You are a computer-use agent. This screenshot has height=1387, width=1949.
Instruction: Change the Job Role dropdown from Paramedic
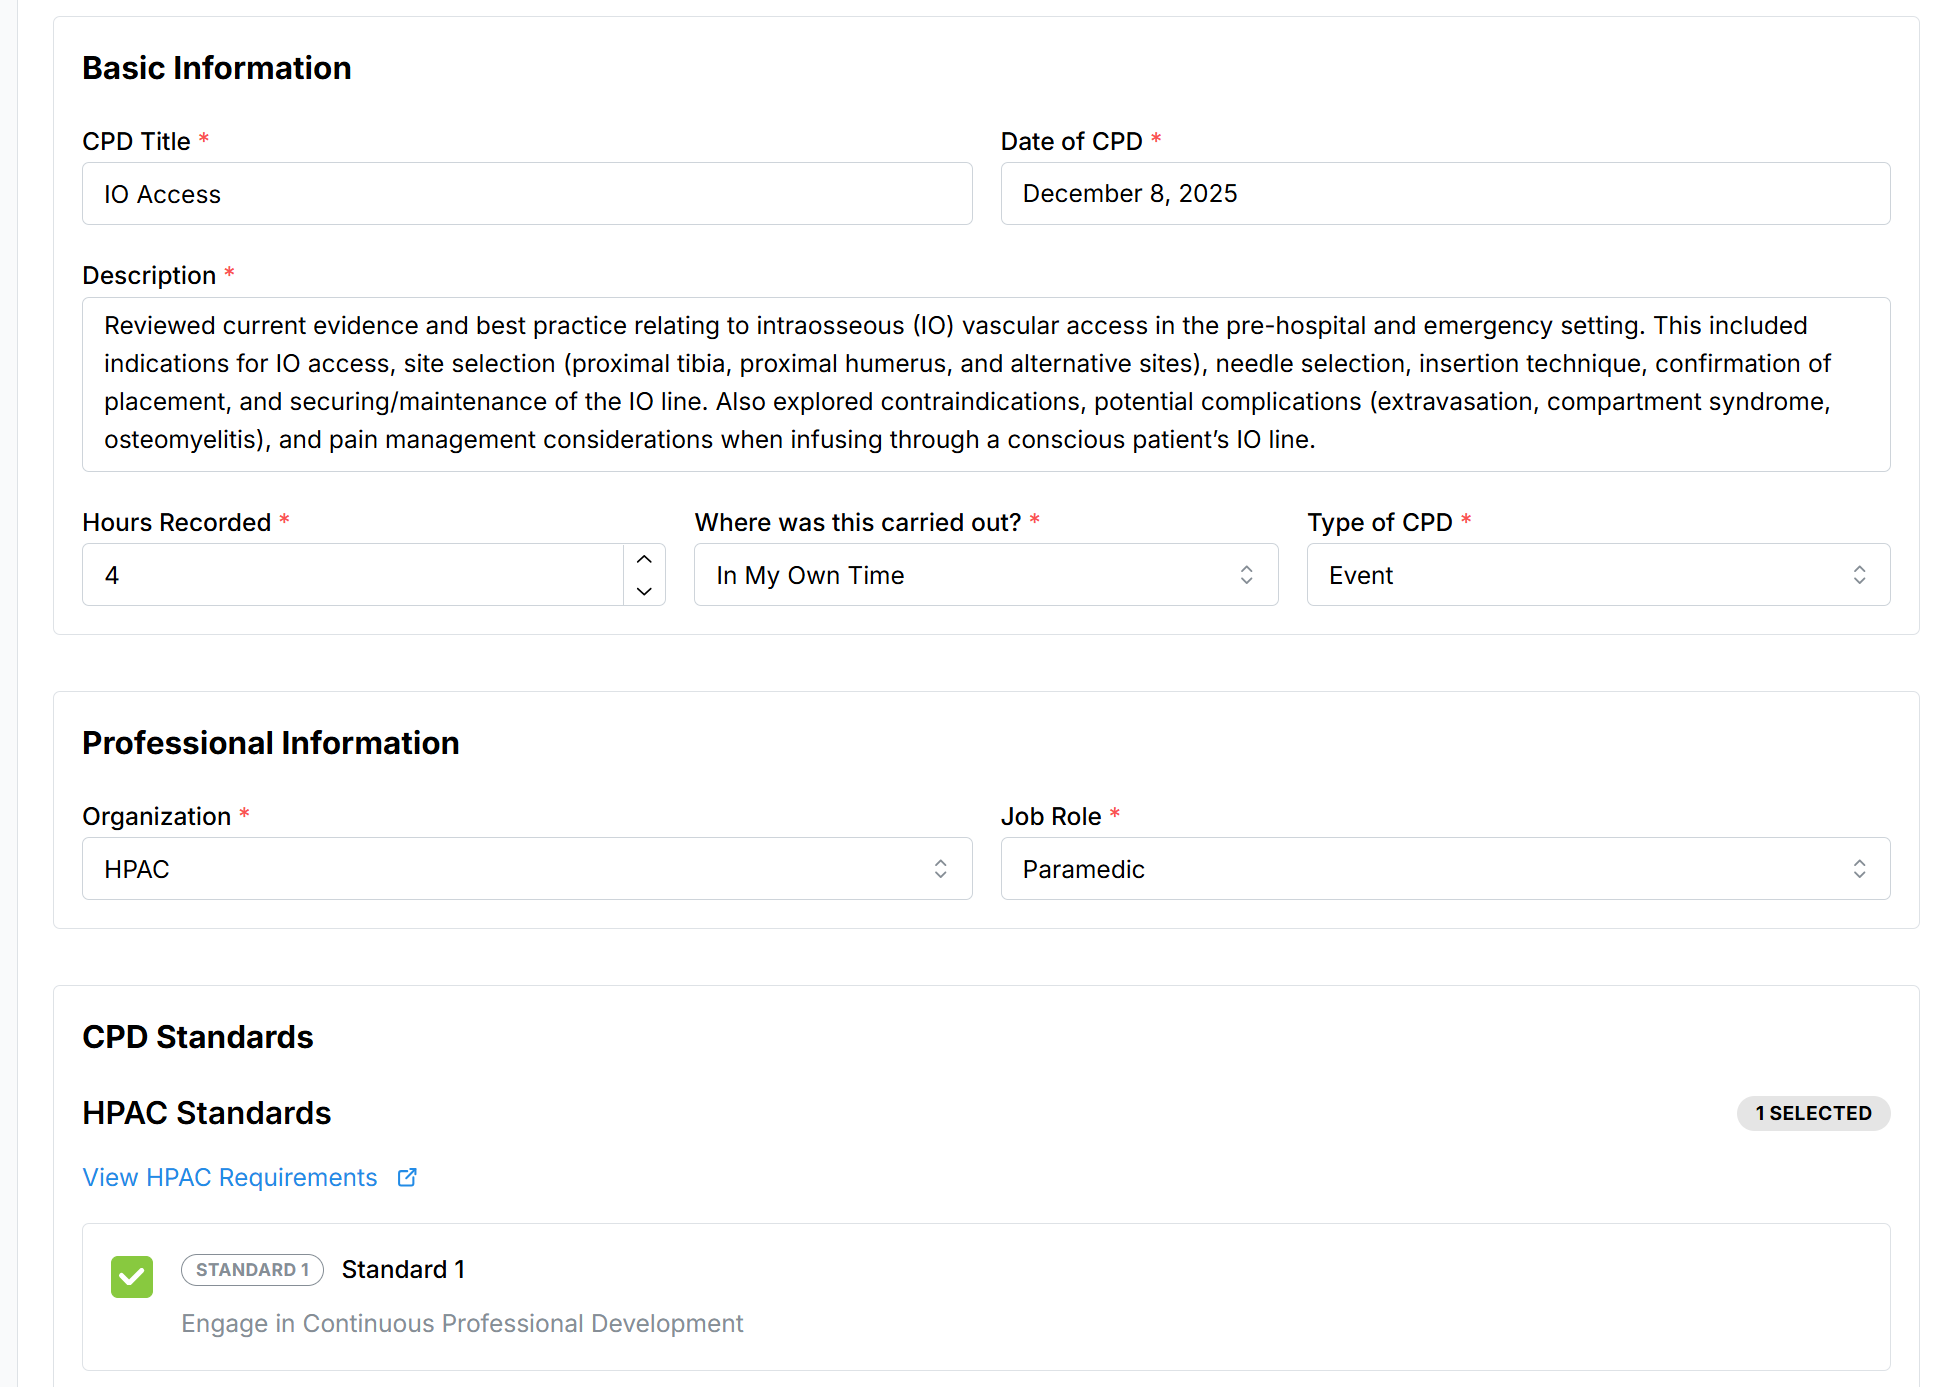pos(1444,869)
